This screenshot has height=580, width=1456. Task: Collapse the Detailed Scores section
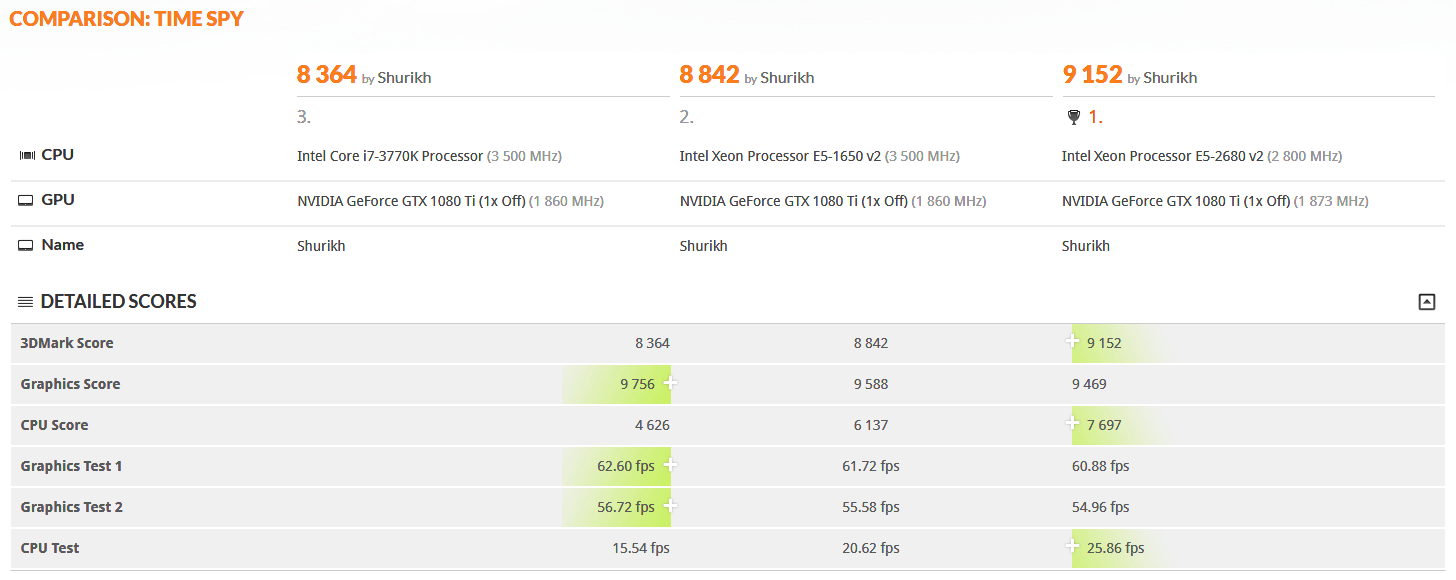[x=1427, y=302]
